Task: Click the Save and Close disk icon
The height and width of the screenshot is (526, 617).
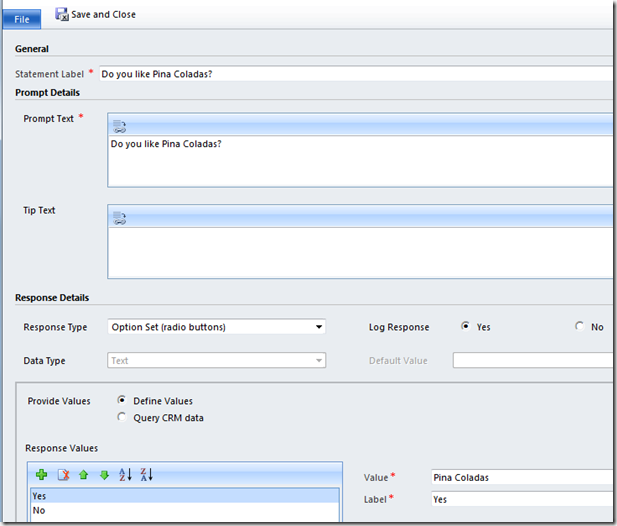Action: [x=62, y=15]
